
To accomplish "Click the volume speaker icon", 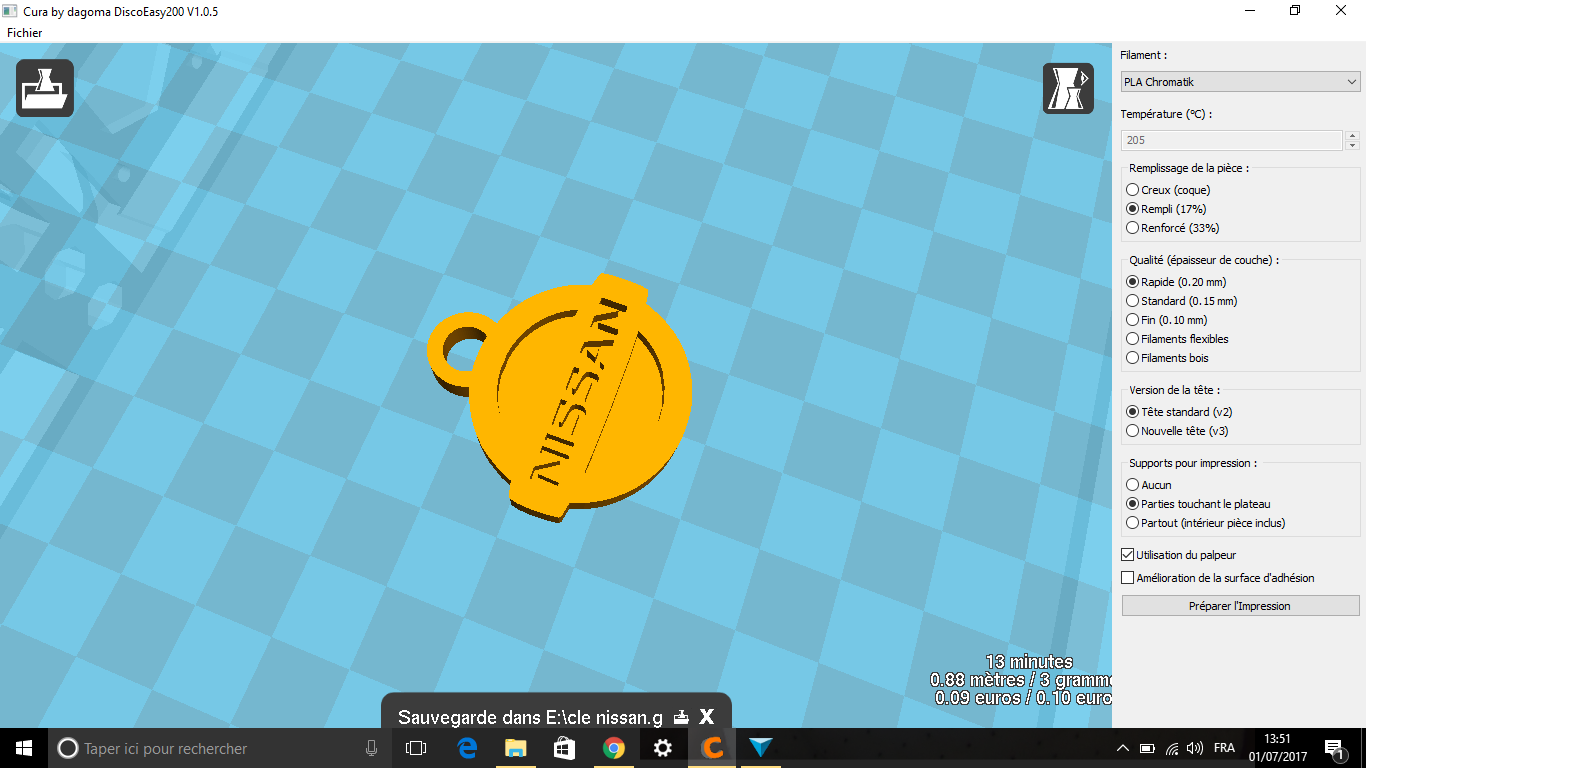I will 1195,748.
